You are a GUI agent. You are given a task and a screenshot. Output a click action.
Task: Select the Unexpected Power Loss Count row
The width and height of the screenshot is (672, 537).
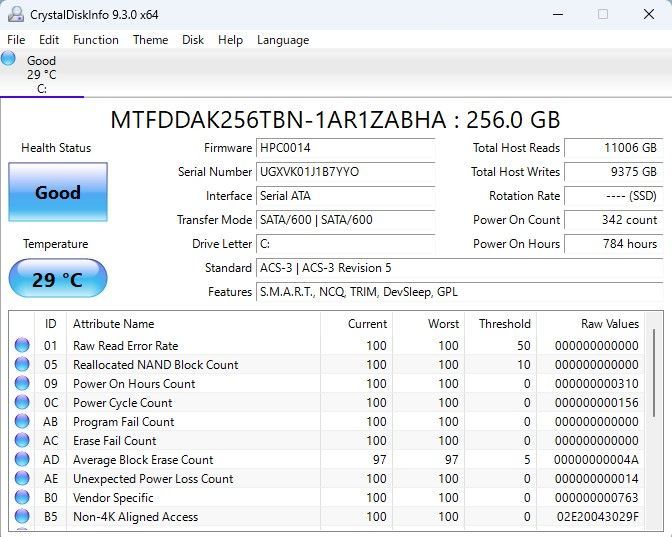(x=327, y=478)
